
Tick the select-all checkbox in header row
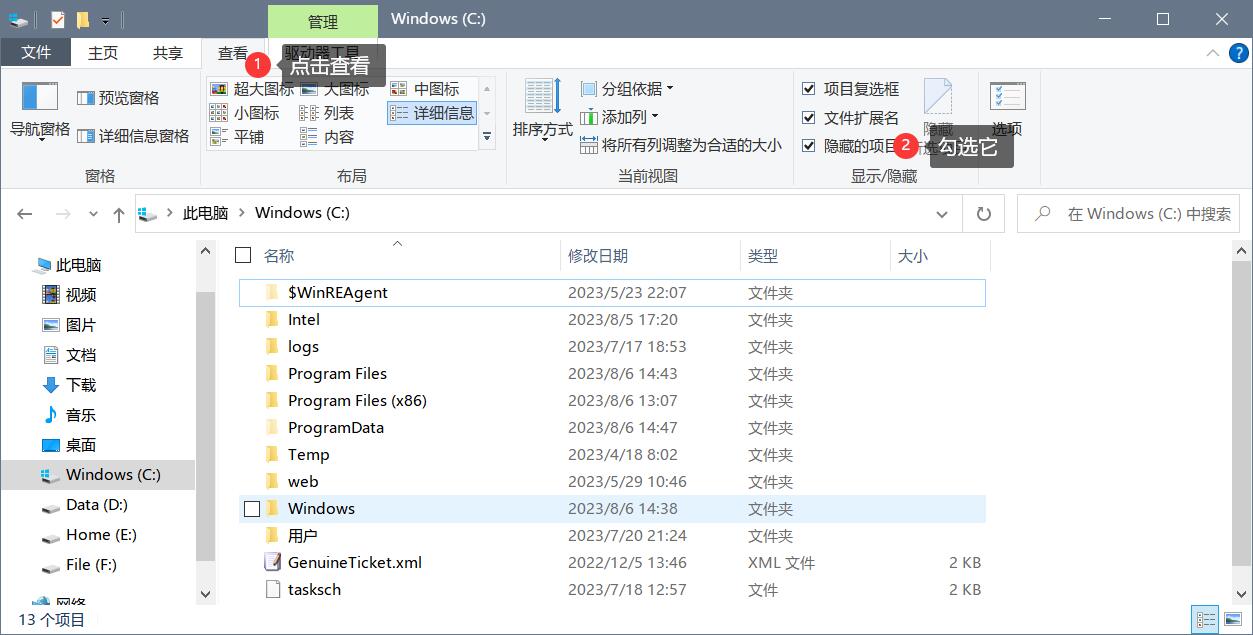[243, 255]
